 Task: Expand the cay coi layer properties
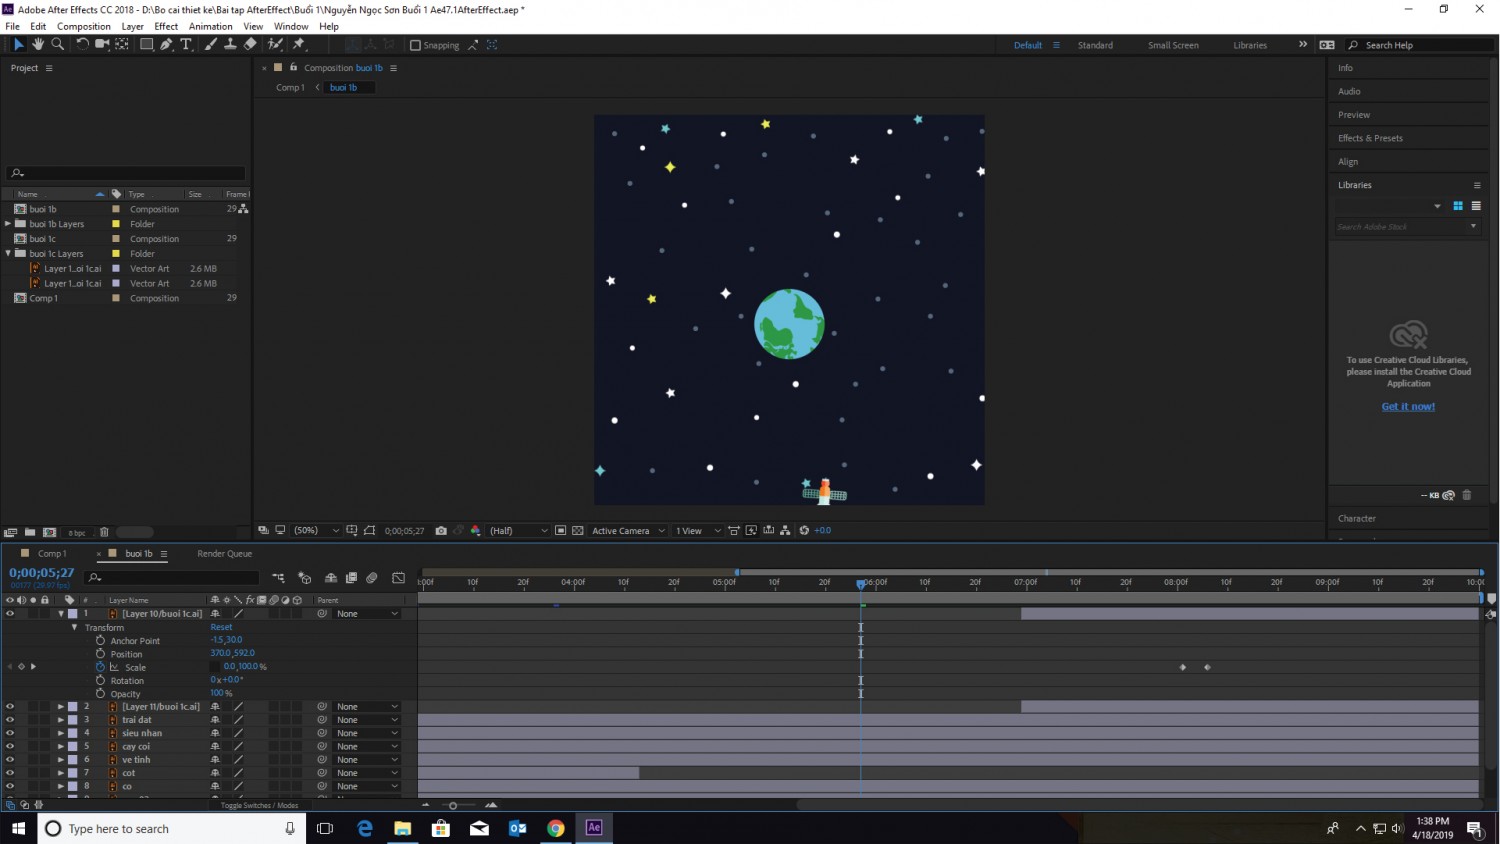tap(61, 746)
